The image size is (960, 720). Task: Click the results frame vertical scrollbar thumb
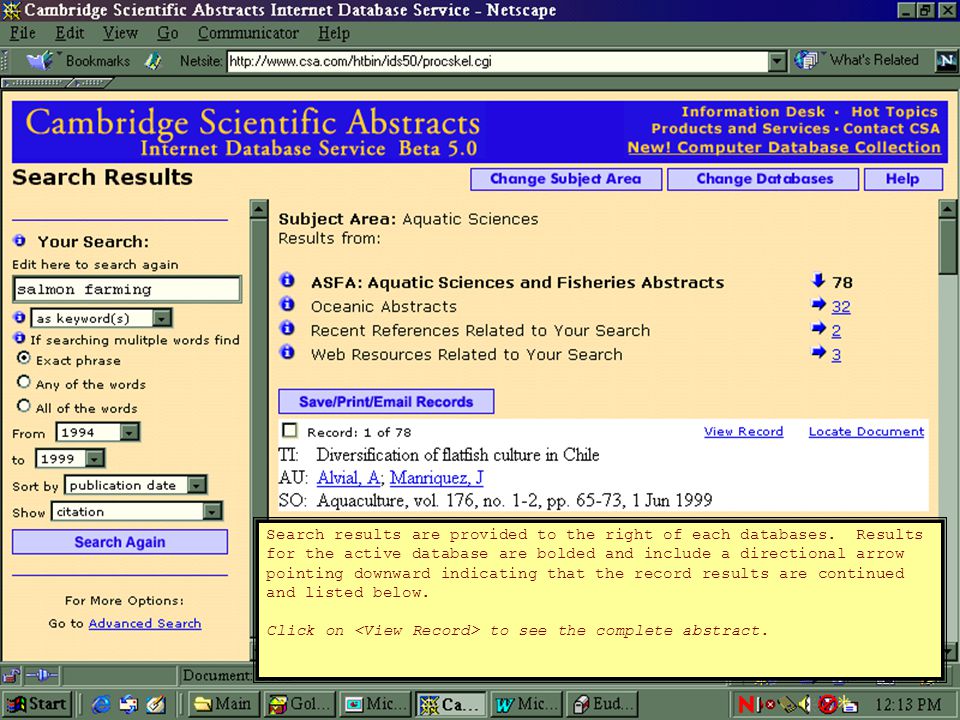pos(948,247)
